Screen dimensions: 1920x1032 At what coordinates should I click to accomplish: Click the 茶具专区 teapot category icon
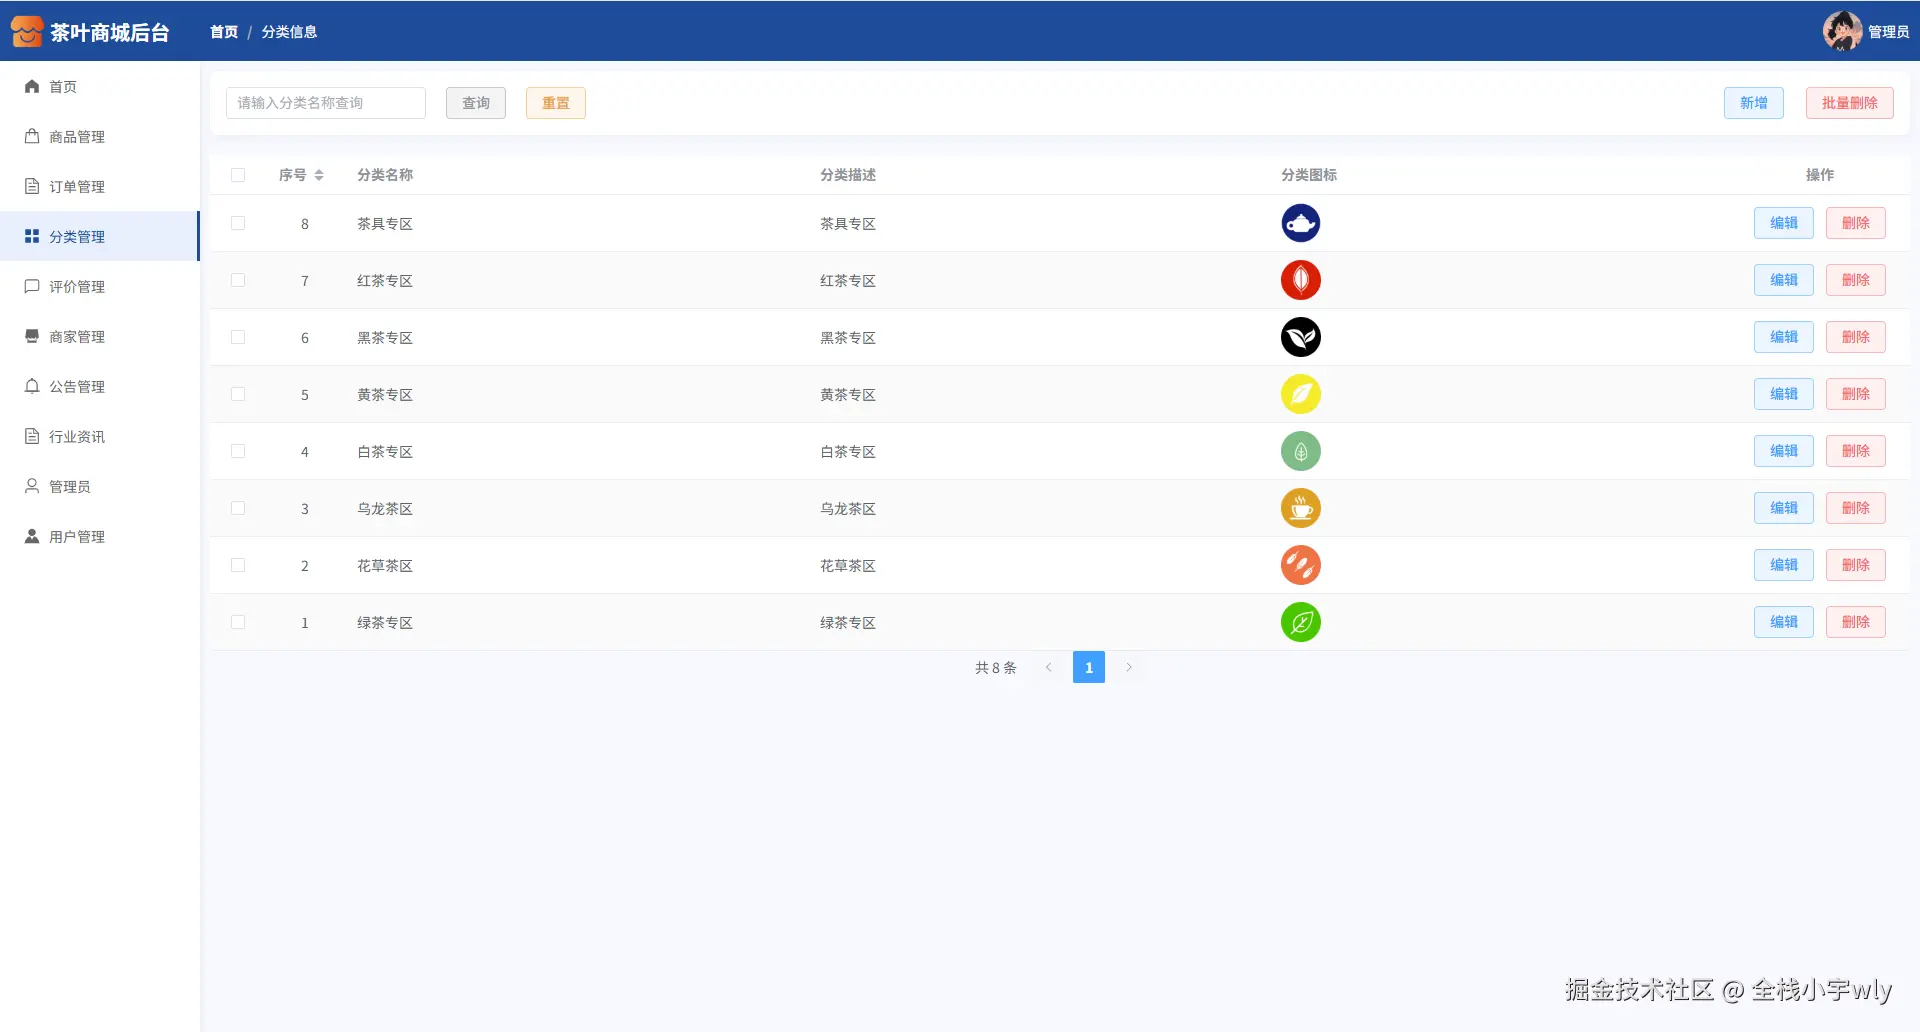(x=1300, y=223)
